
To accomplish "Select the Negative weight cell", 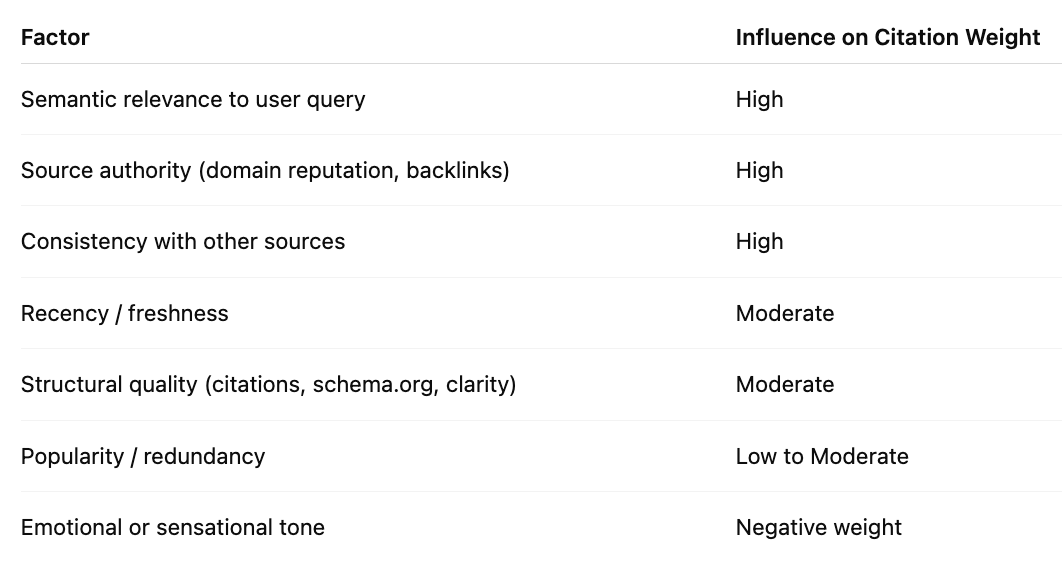I will pyautogui.click(x=819, y=527).
